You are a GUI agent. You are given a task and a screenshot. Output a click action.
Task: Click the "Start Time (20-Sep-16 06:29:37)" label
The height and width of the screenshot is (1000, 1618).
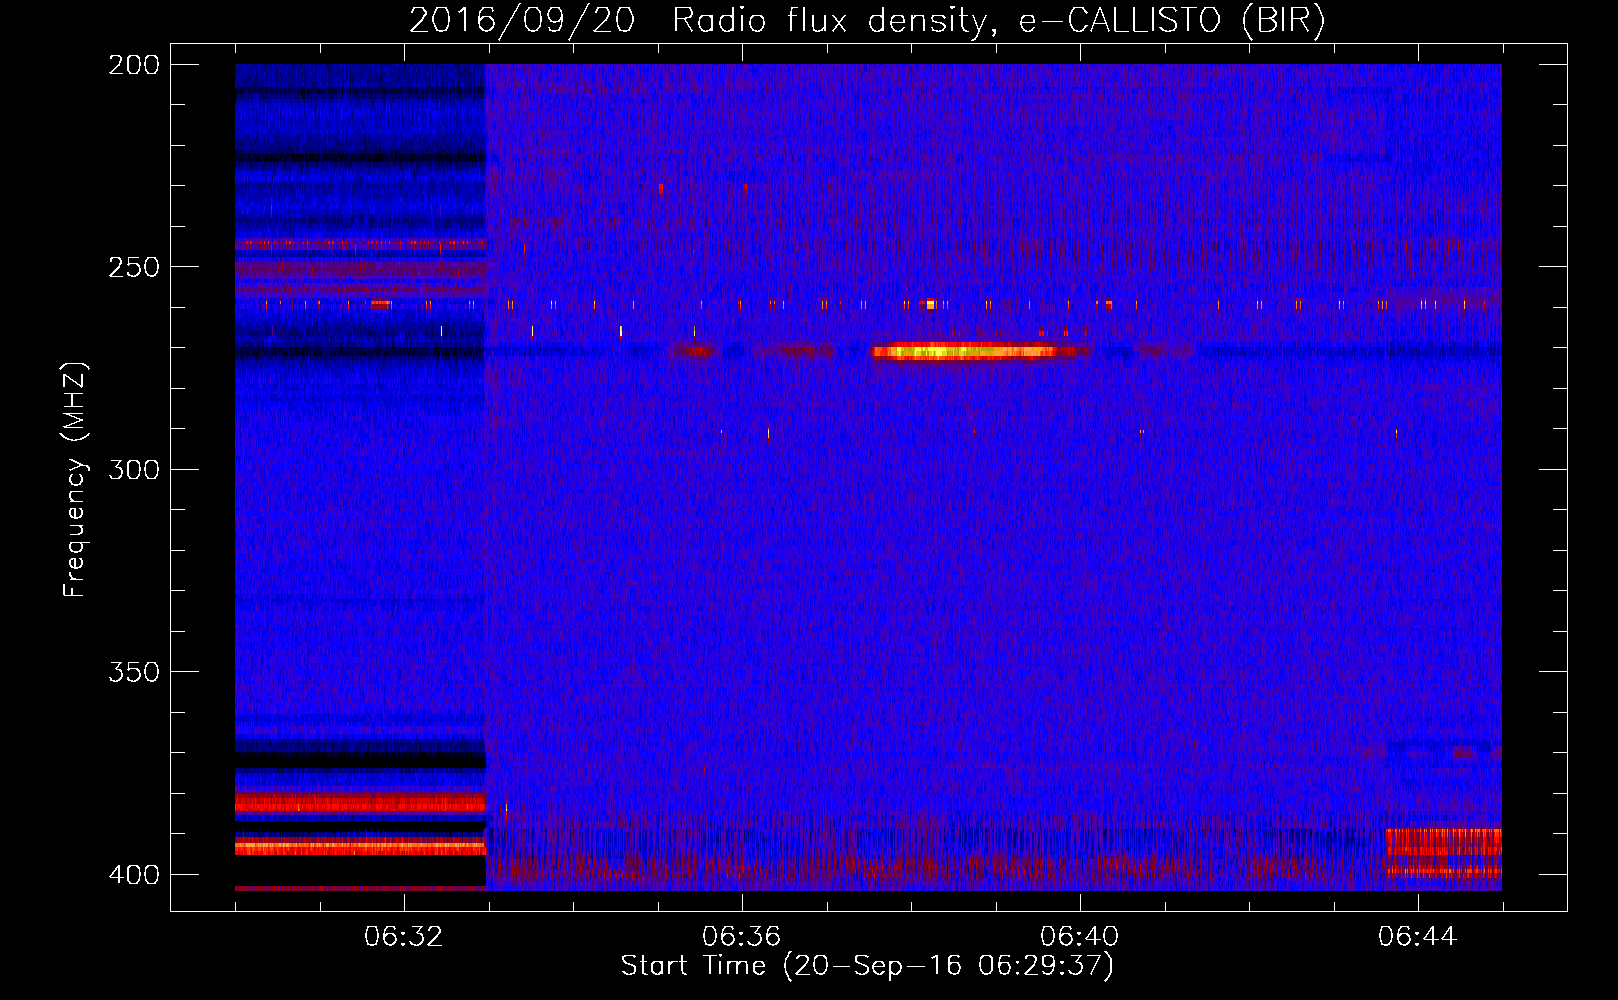click(867, 966)
